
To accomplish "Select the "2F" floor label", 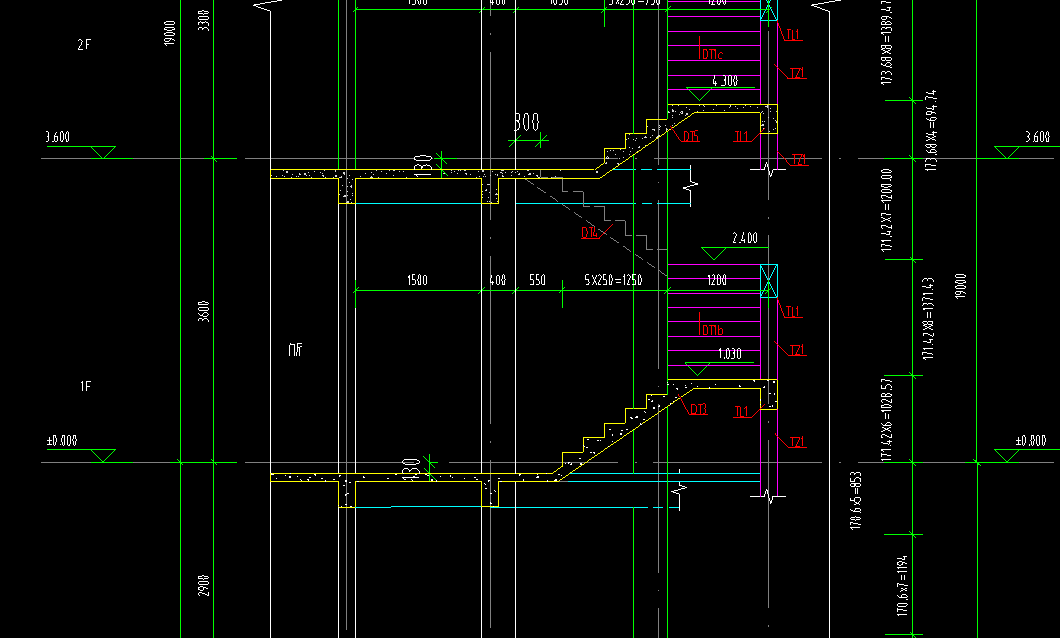I will [x=84, y=45].
